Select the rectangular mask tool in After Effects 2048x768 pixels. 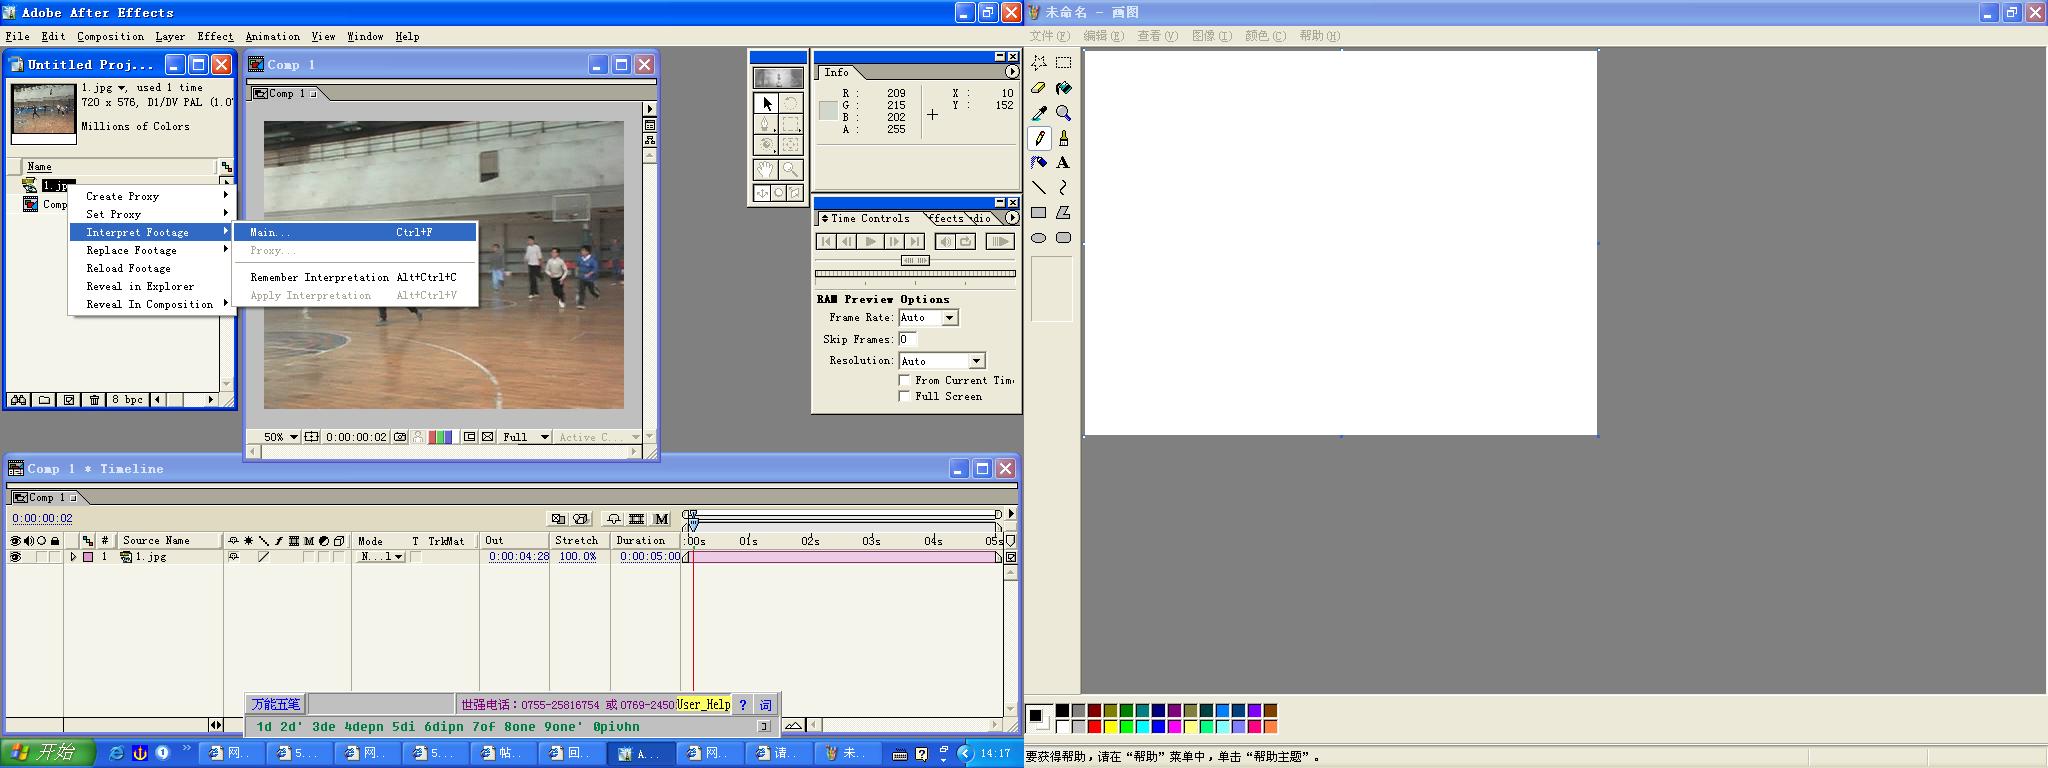pyautogui.click(x=790, y=124)
